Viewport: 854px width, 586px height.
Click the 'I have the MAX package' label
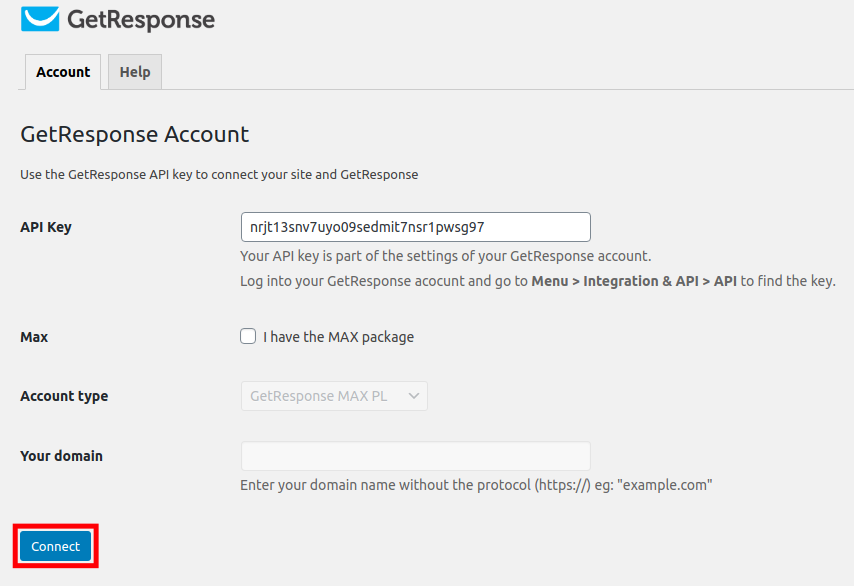click(338, 337)
